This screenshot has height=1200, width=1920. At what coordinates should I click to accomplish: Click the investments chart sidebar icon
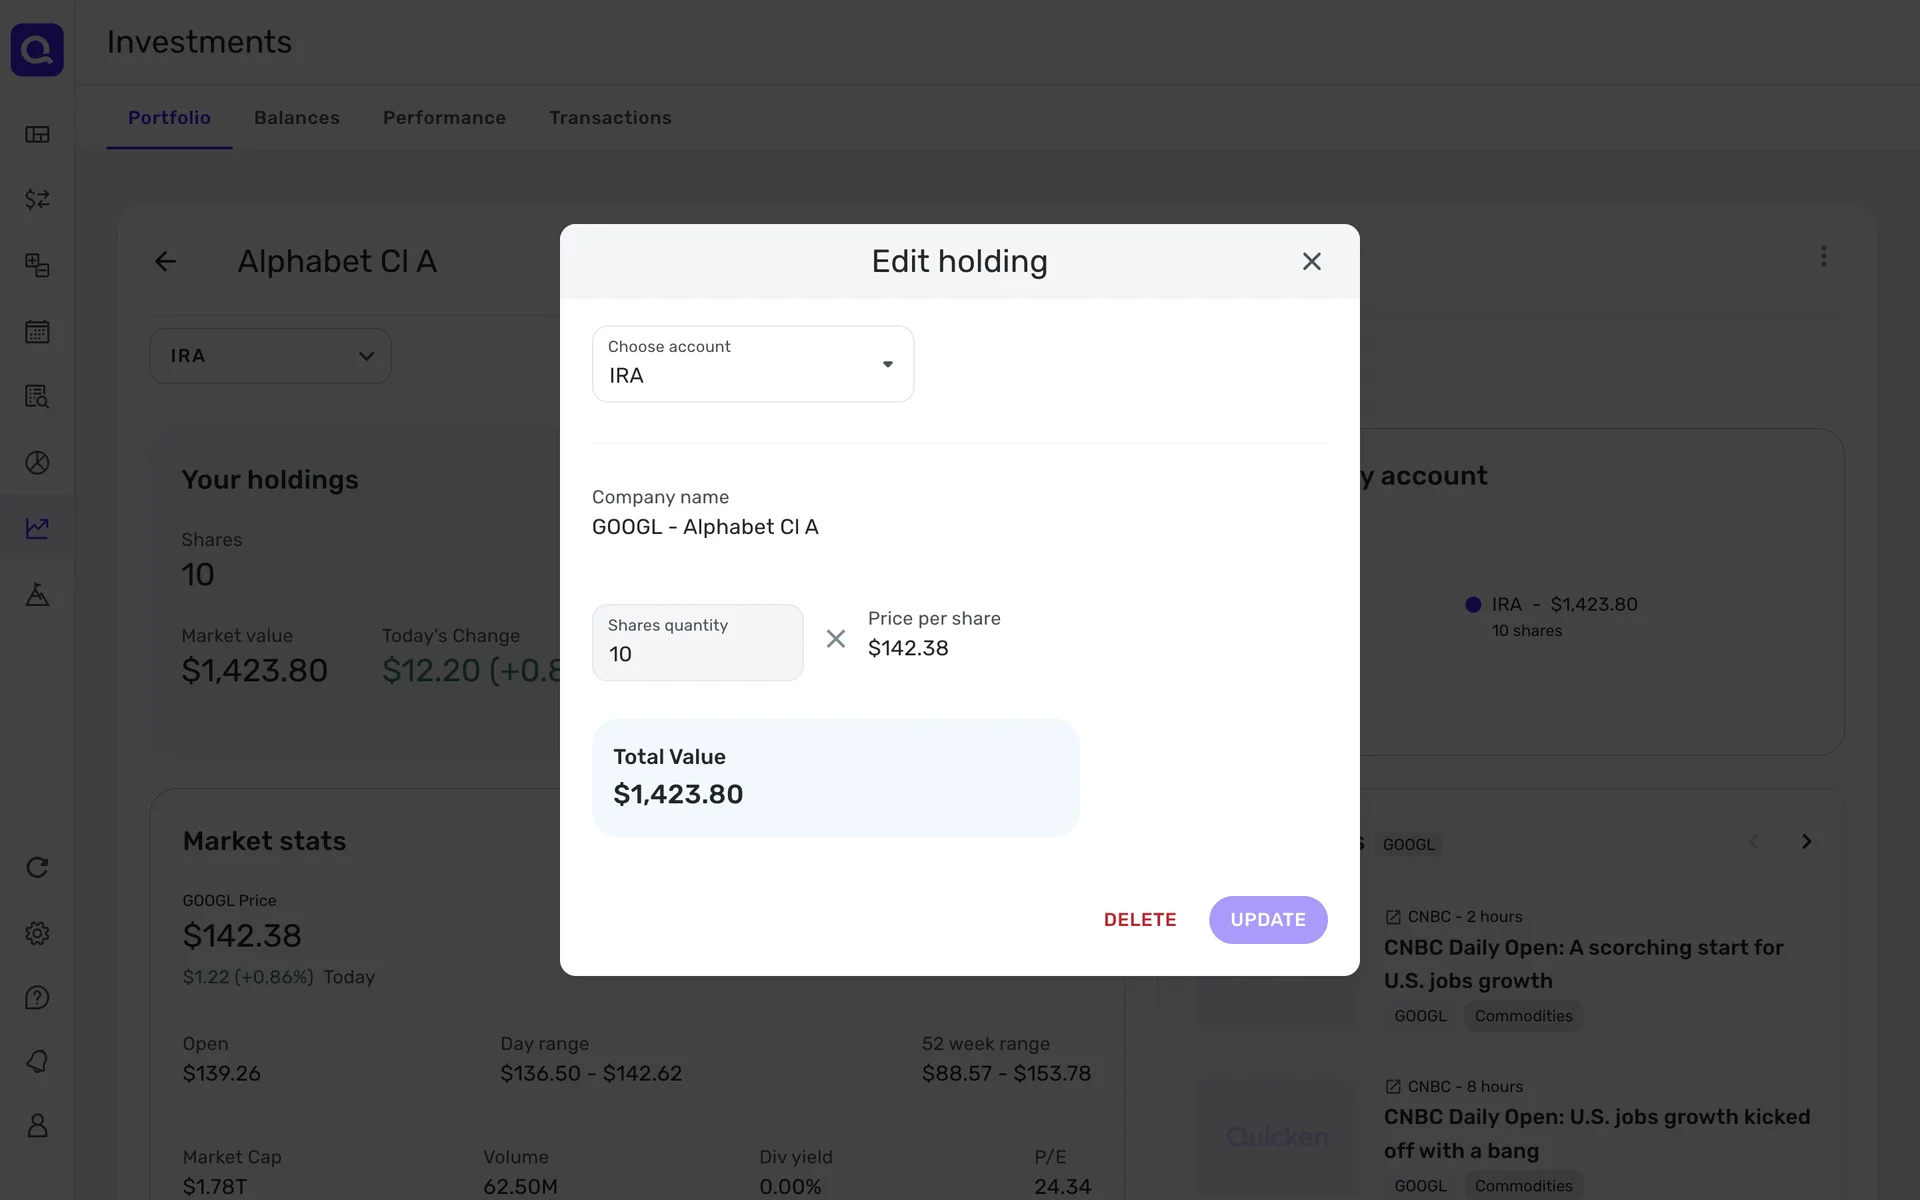pos(37,528)
